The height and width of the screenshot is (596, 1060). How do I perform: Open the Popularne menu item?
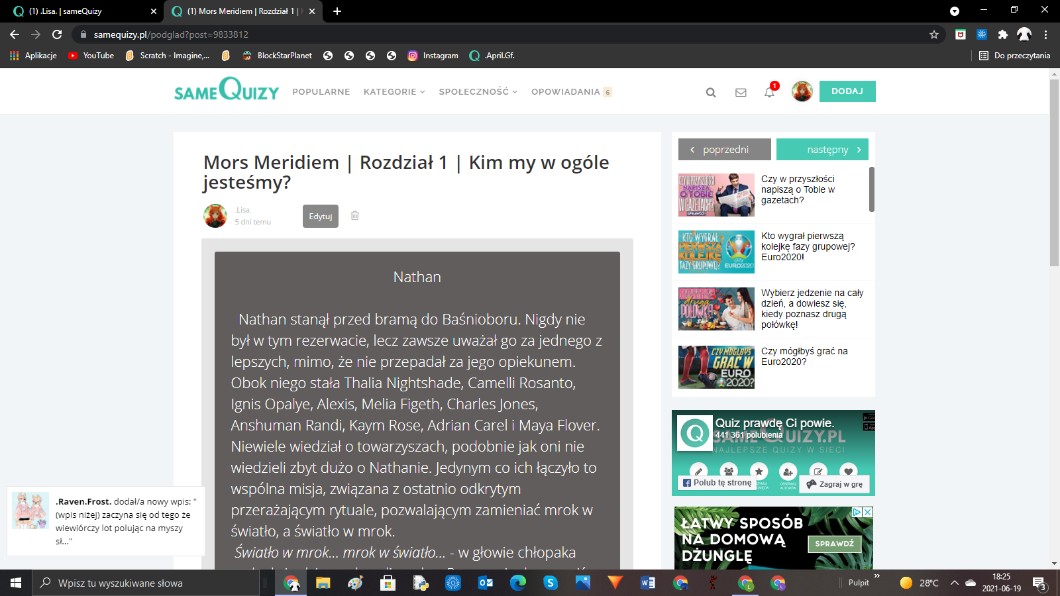[x=321, y=92]
